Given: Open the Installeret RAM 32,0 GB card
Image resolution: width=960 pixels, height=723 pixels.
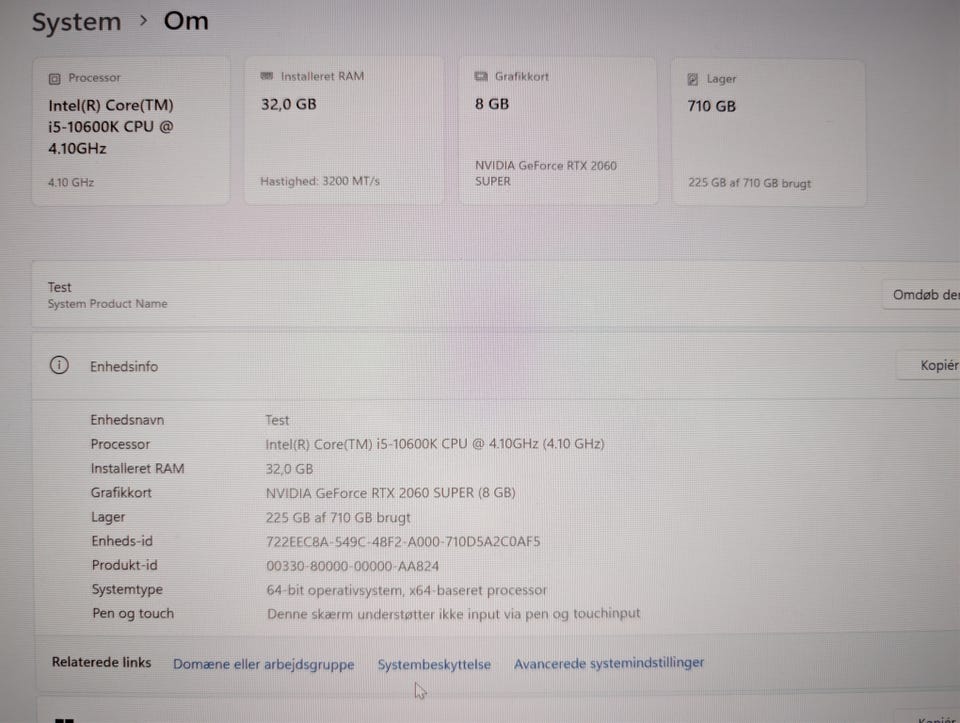Looking at the screenshot, I should [344, 130].
